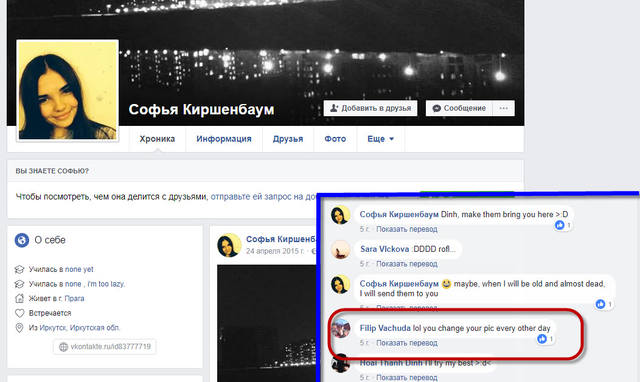Open the large profile picture
The height and width of the screenshot is (382, 640).
68,91
